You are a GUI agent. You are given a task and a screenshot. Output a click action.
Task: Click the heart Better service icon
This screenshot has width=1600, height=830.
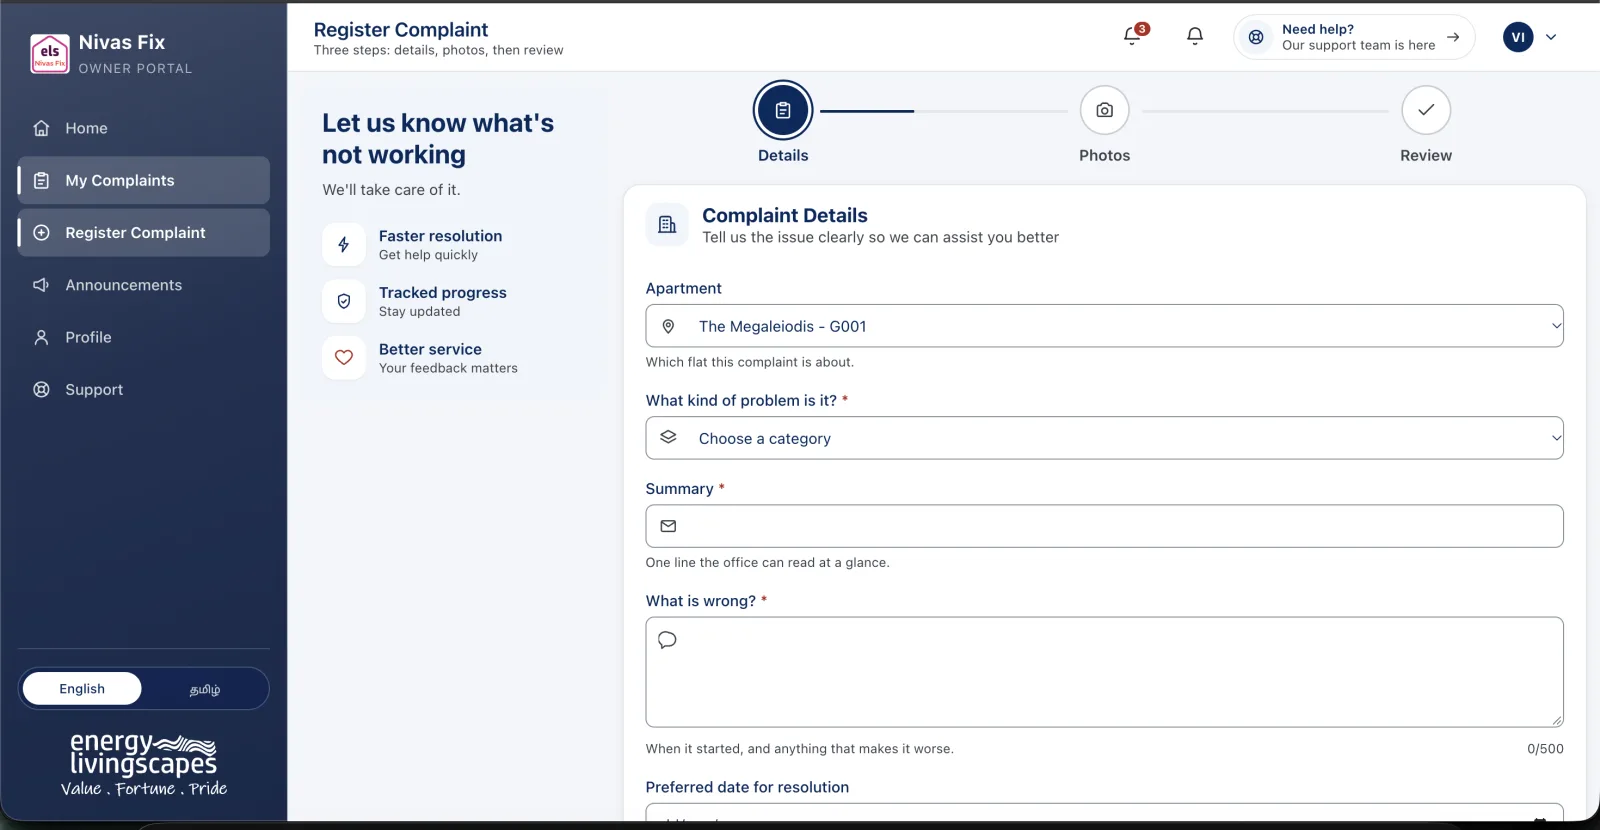[344, 358]
